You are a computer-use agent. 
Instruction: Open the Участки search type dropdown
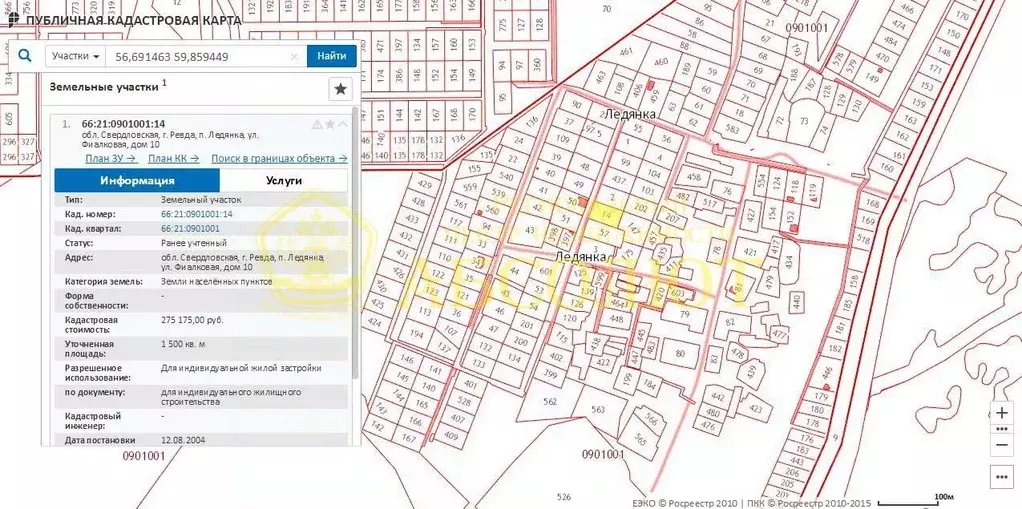76,57
